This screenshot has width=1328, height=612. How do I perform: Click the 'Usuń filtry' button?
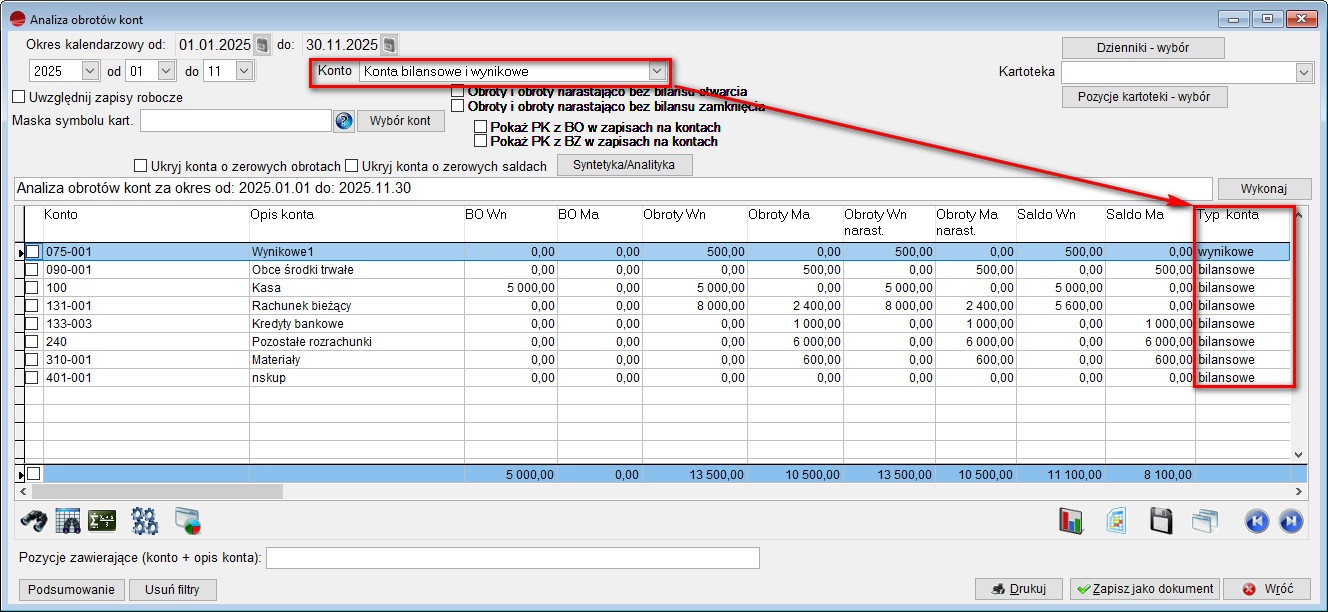172,590
